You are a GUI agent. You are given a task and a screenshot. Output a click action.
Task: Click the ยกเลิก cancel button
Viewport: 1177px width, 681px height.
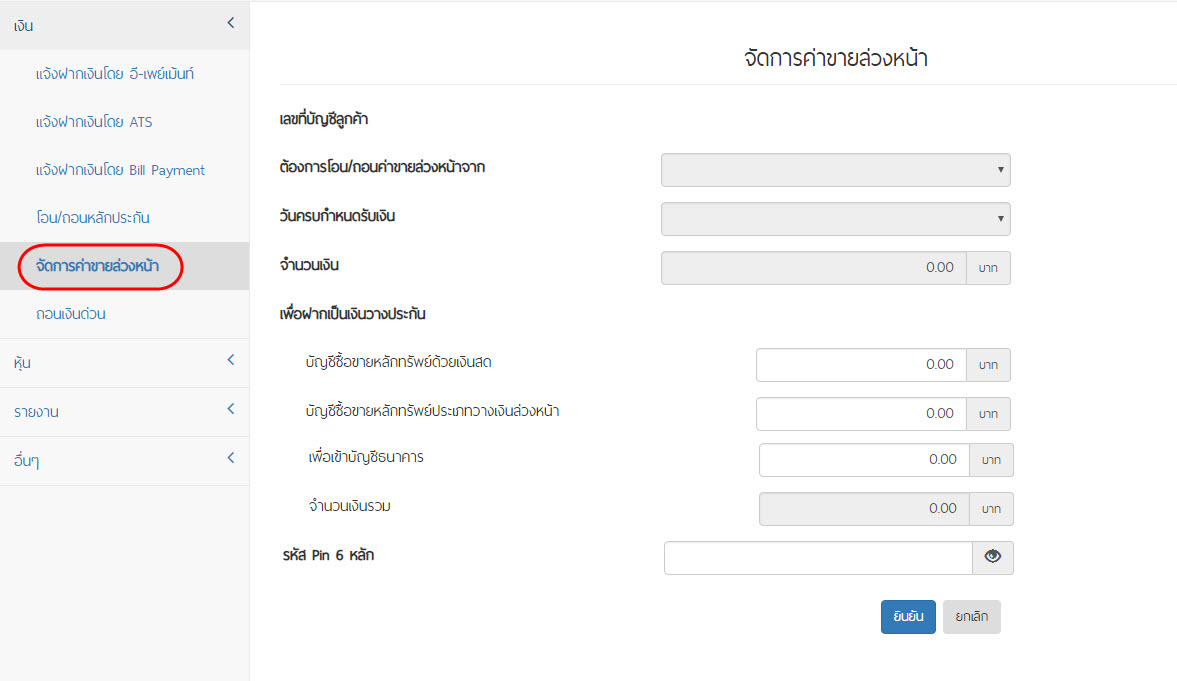pos(971,616)
